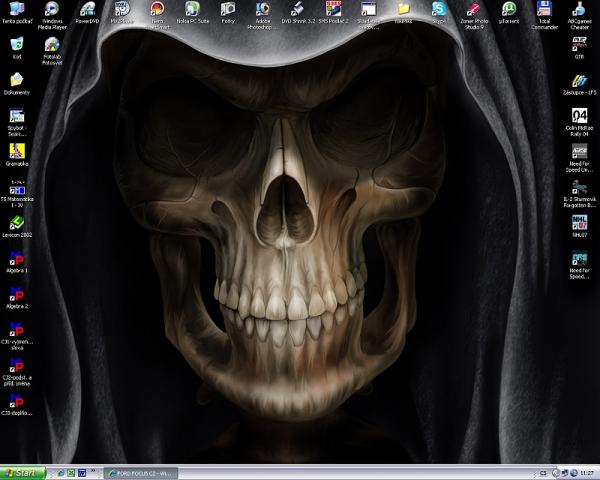Open Total Commander shortcut
This screenshot has width=600, height=480.
pos(544,10)
